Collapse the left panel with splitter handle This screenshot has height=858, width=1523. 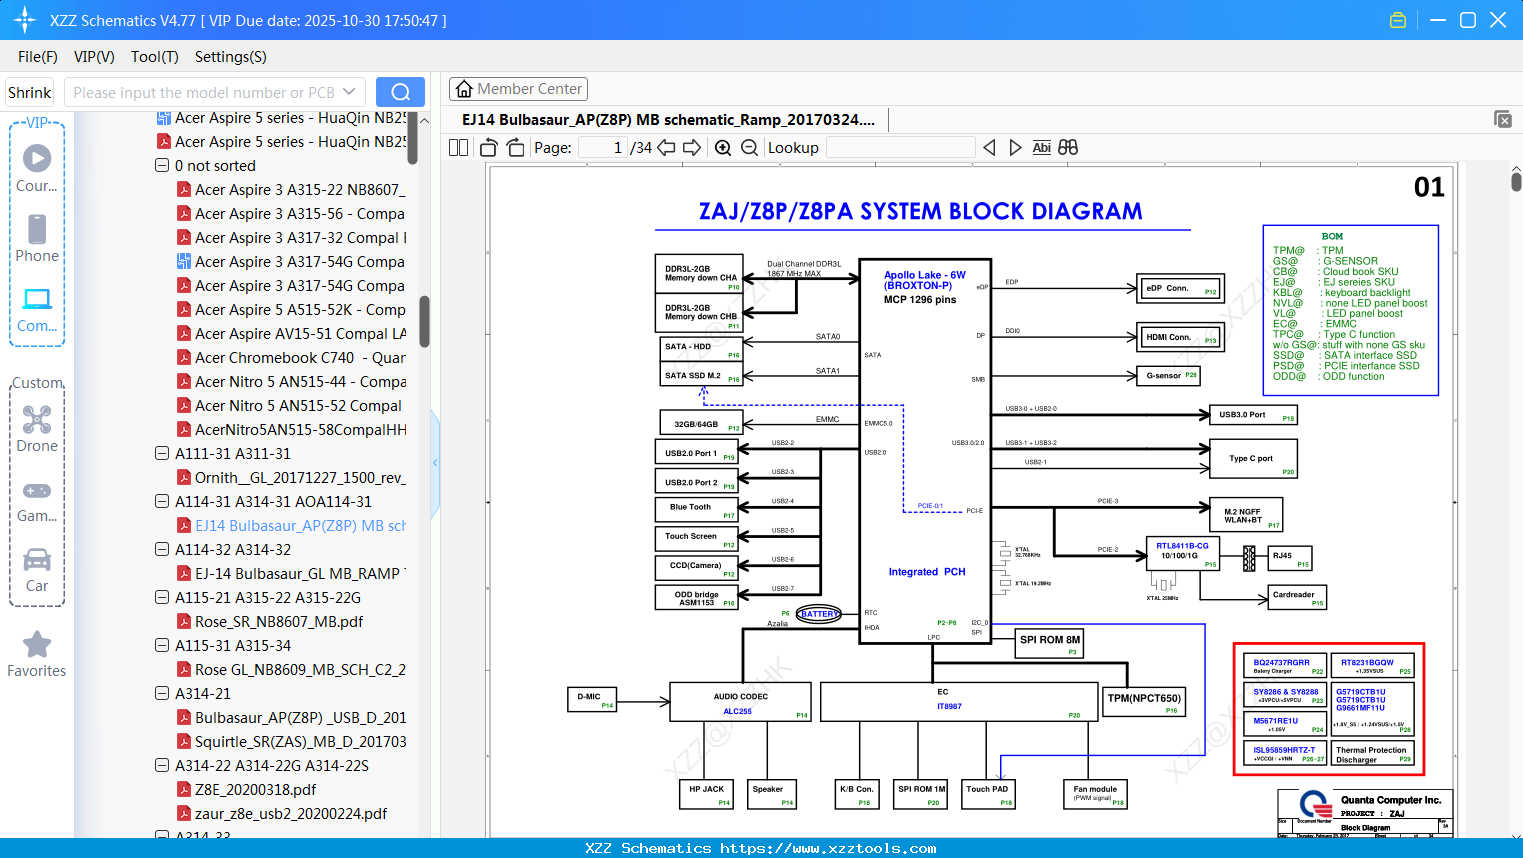pyautogui.click(x=435, y=462)
